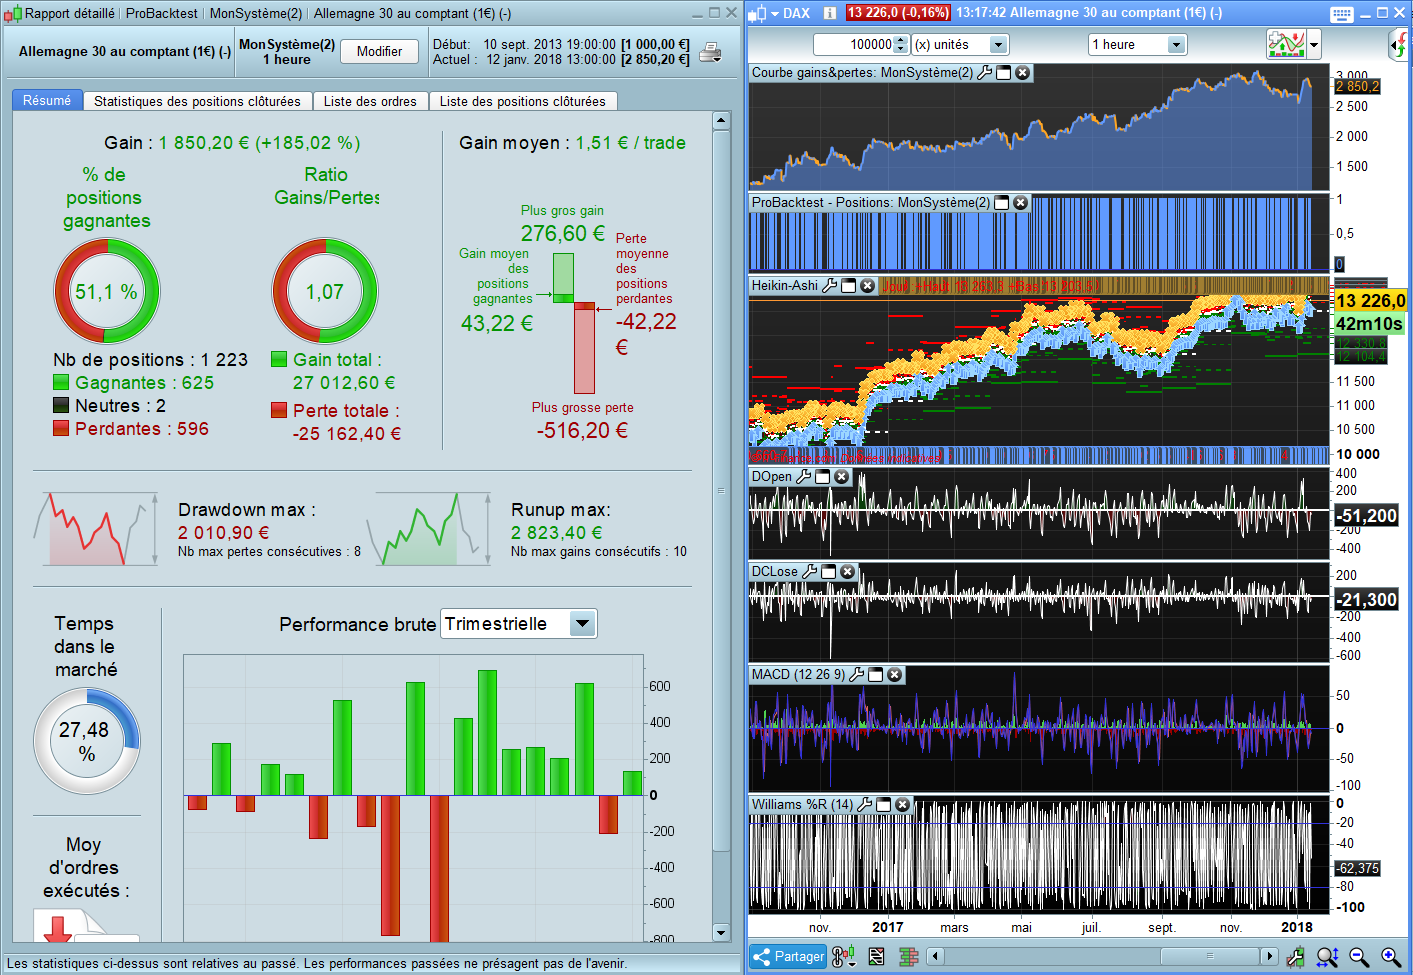
Task: Open chart settings wrench at bottom toolbar
Action: tap(1295, 957)
